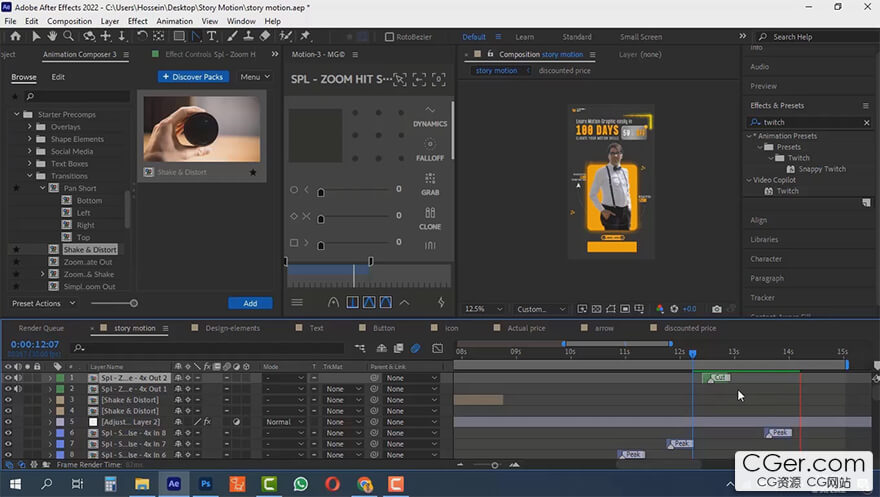Toggle favorite star on Shake & Distort thumbnail
The image size is (880, 497).
[253, 172]
